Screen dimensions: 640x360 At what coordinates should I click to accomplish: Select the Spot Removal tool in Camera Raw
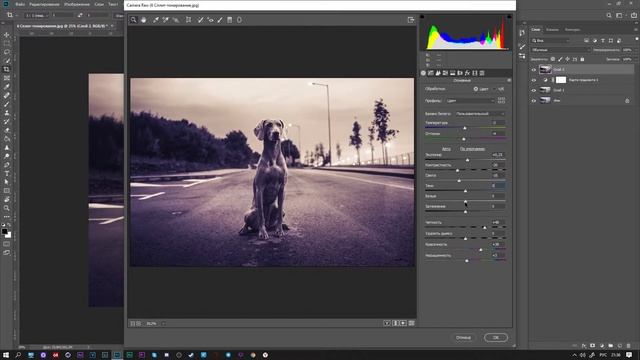click(x=200, y=20)
